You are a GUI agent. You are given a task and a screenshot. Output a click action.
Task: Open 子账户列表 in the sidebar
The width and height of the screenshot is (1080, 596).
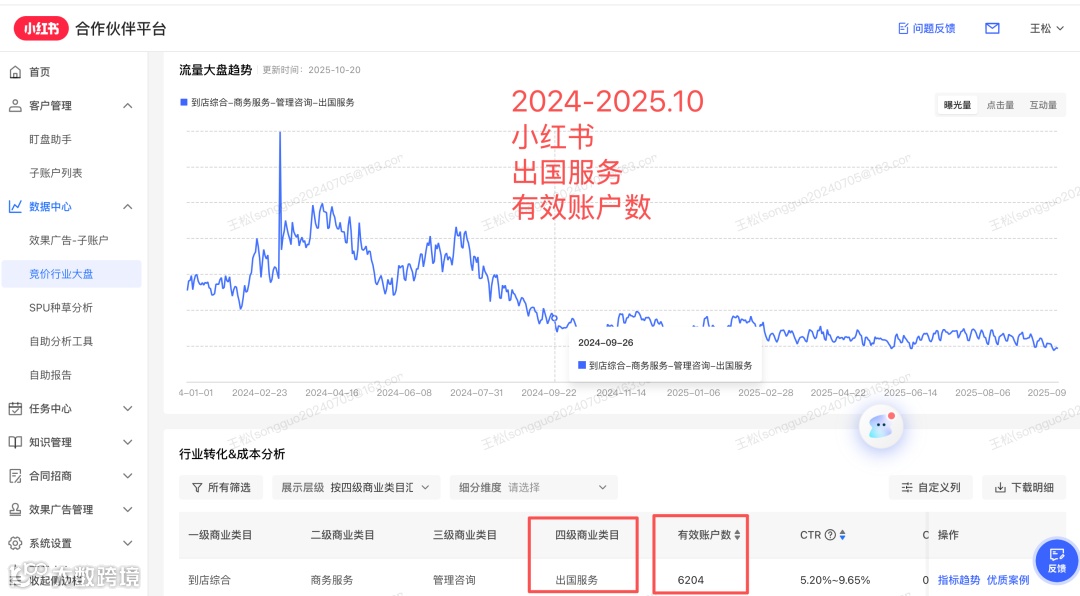click(56, 173)
